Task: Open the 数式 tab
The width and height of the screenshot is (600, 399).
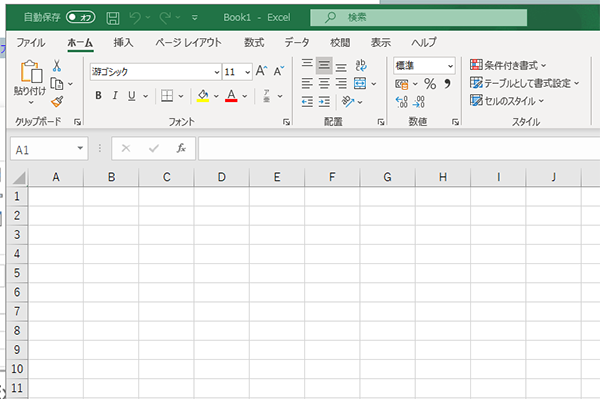Action: (x=254, y=42)
